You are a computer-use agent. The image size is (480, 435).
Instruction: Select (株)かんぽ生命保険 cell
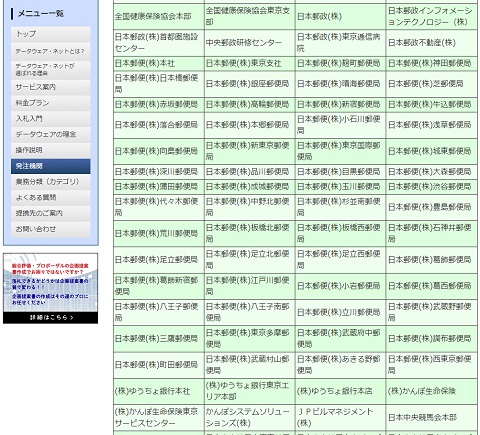(x=432, y=391)
